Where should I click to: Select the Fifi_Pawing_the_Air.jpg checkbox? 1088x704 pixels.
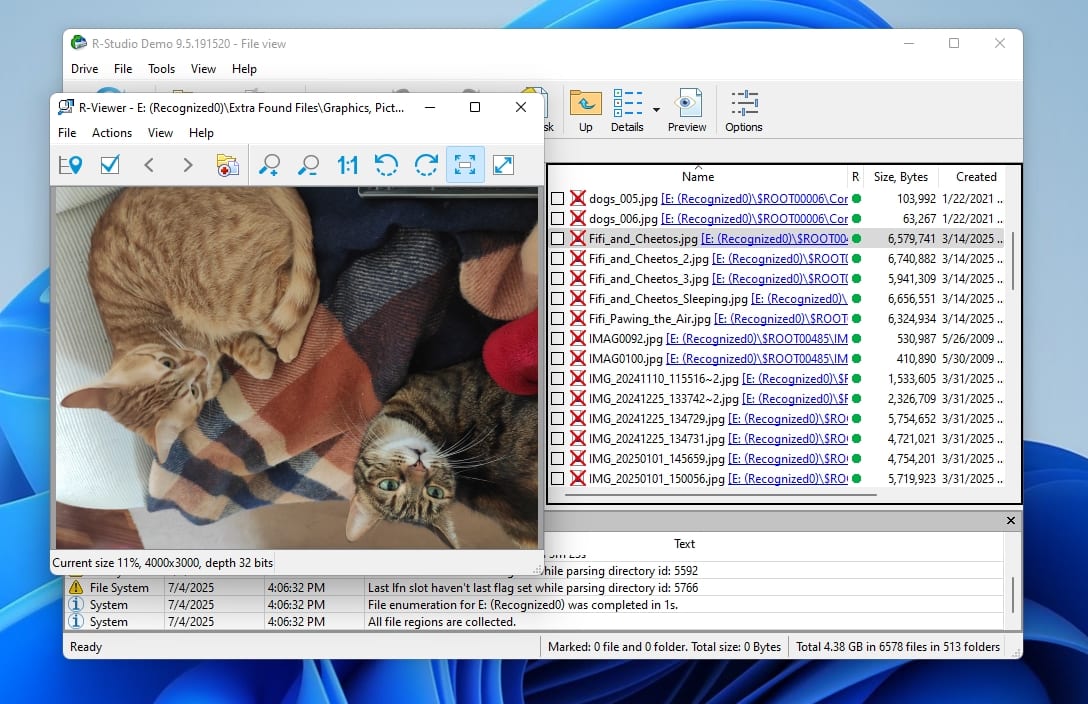tap(557, 318)
